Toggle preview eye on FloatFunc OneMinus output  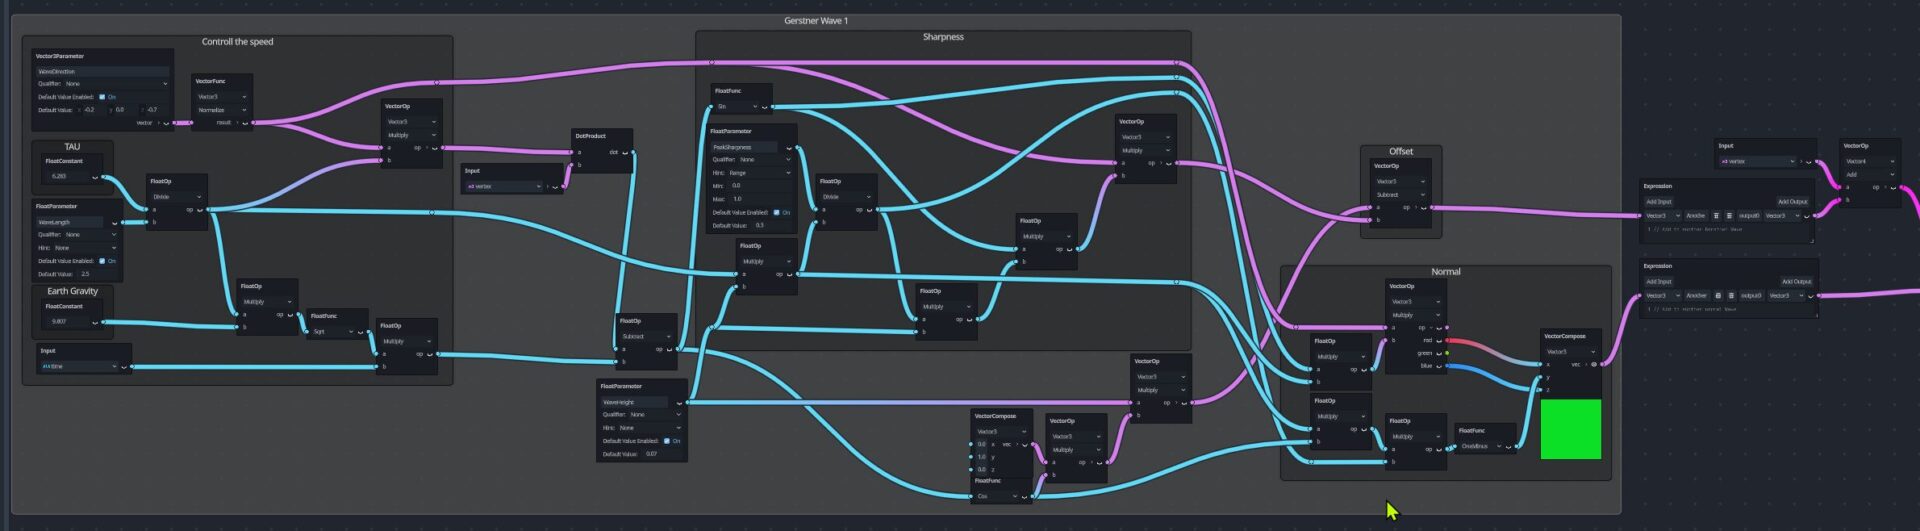1507,446
